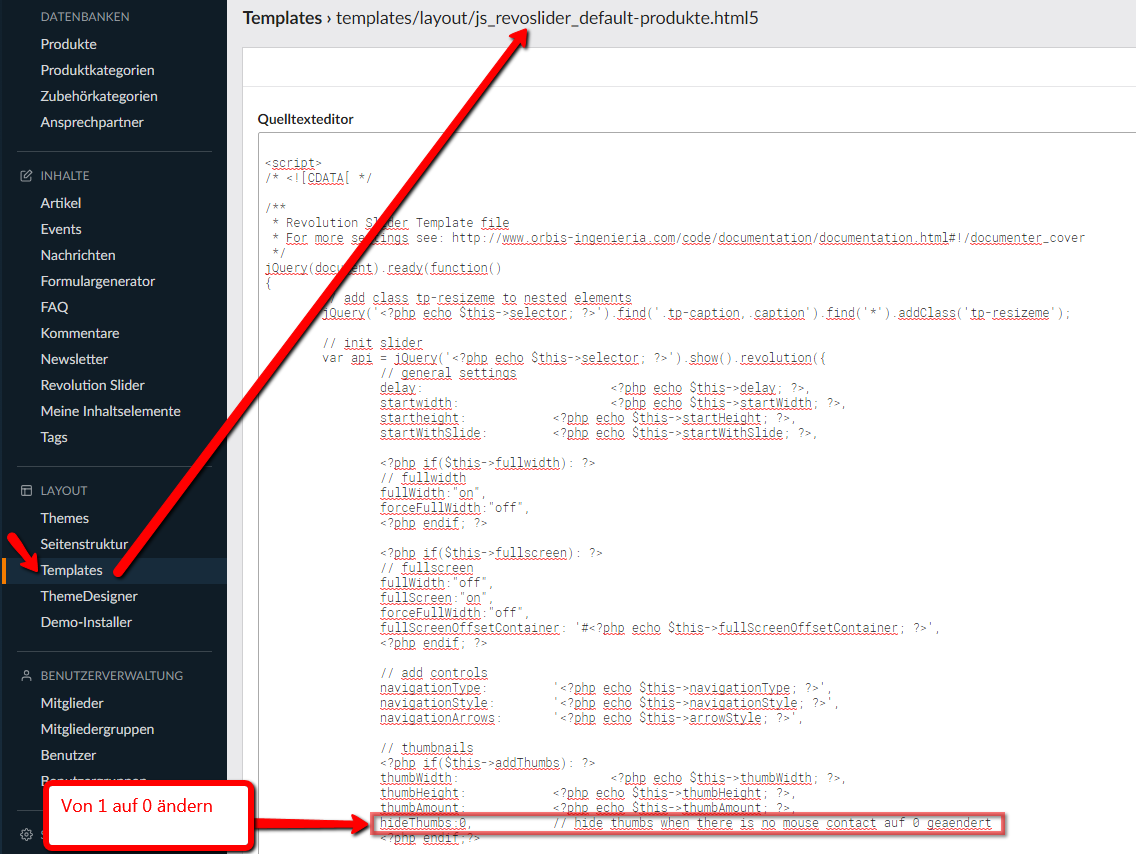1136x854 pixels.
Task: Click the Layout grid icon
Action: point(27,491)
